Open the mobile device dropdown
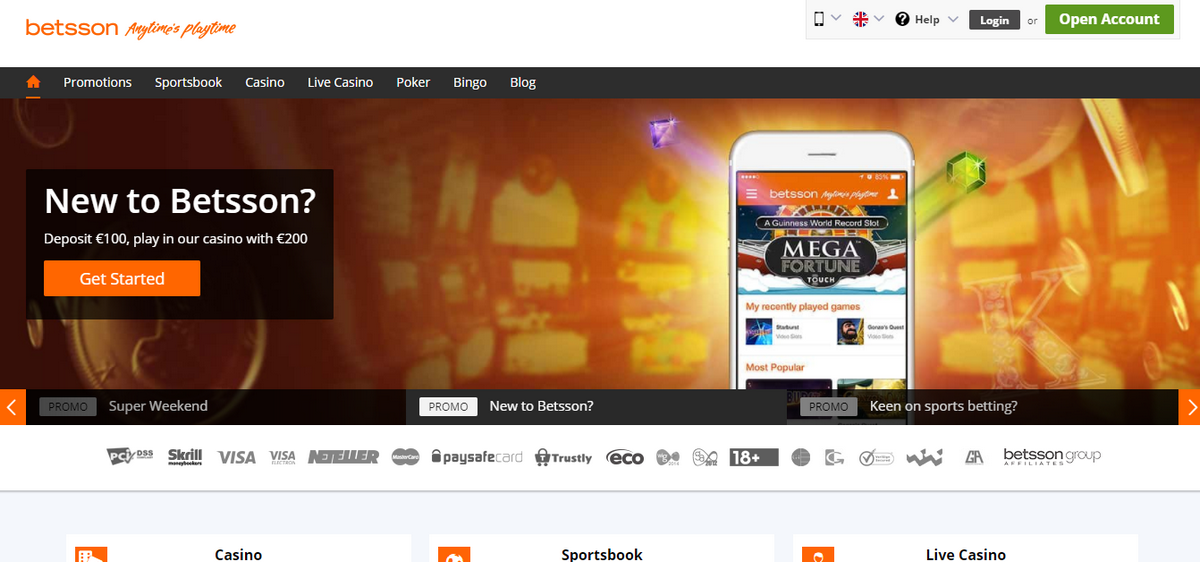The image size is (1200, 562). click(x=826, y=19)
